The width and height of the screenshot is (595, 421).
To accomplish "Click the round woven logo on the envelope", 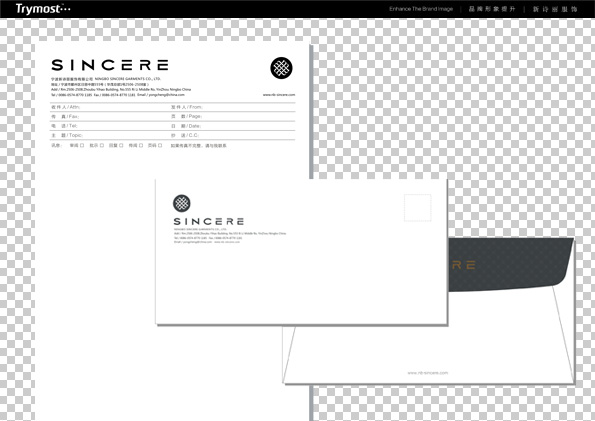I will (x=182, y=203).
